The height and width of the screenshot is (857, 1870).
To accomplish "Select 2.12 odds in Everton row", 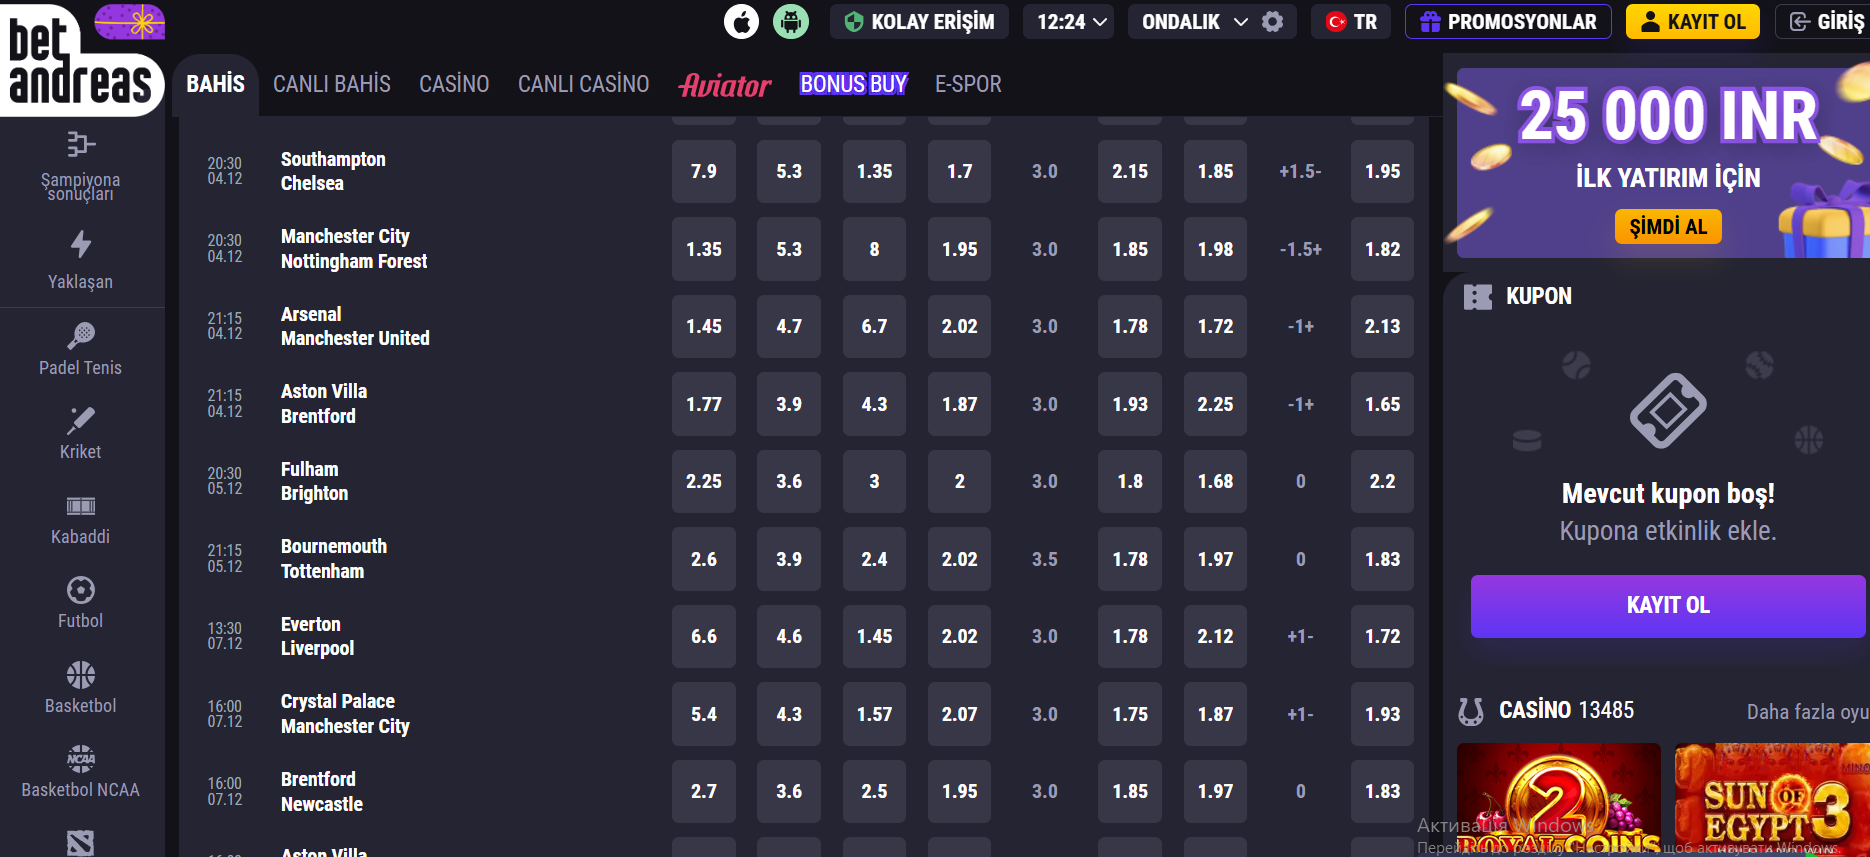I will pyautogui.click(x=1215, y=636).
